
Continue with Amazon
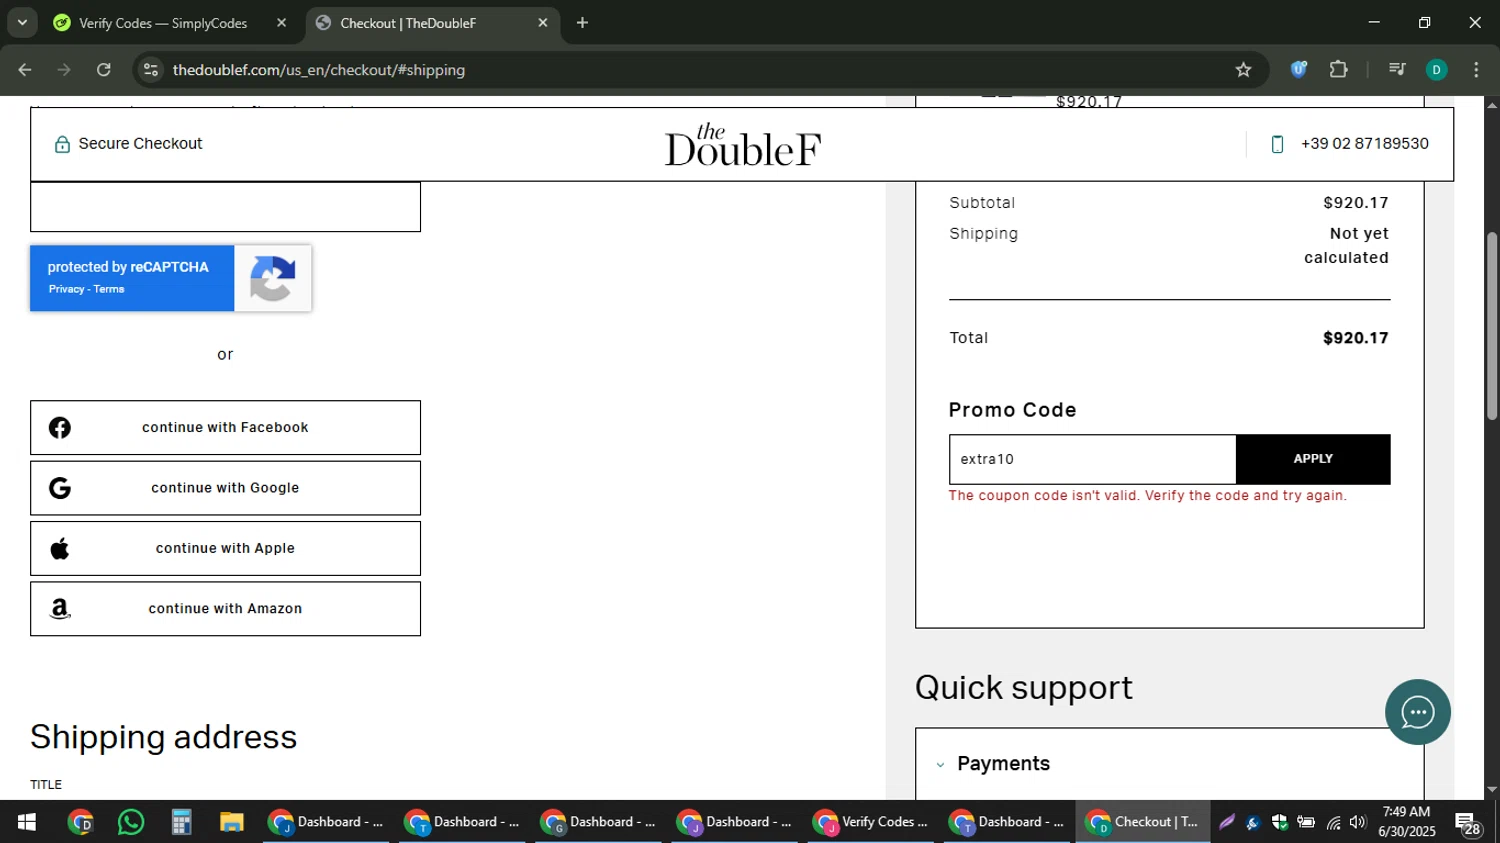pos(225,609)
